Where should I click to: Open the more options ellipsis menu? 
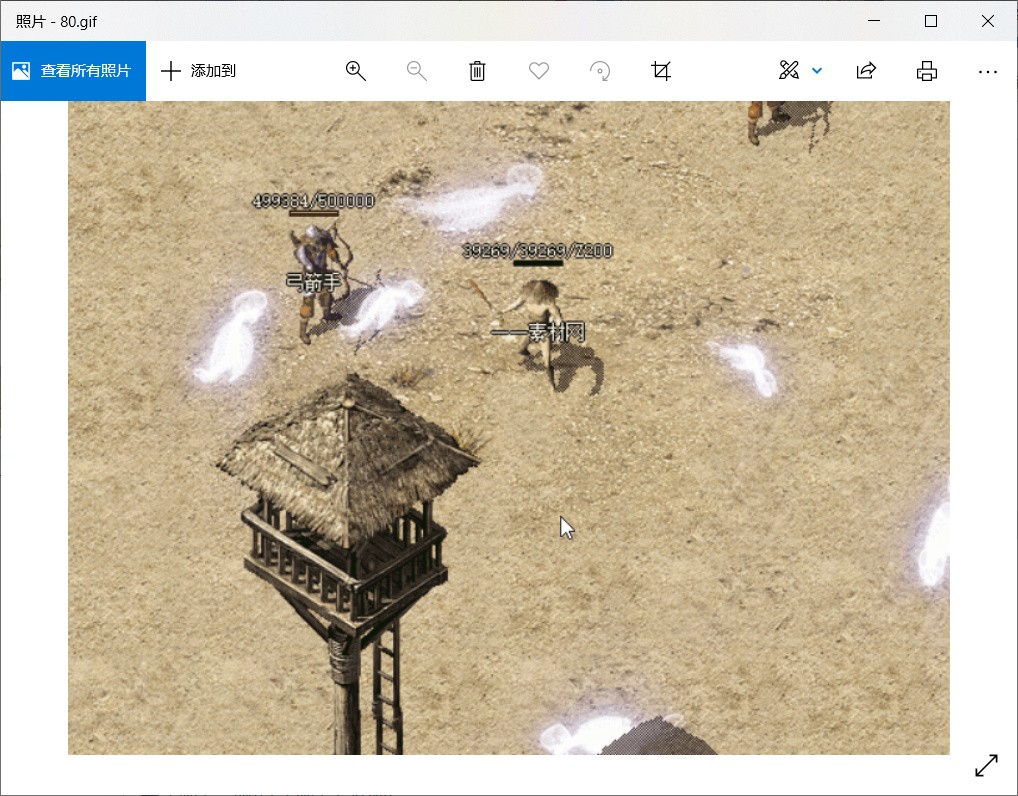tap(987, 71)
